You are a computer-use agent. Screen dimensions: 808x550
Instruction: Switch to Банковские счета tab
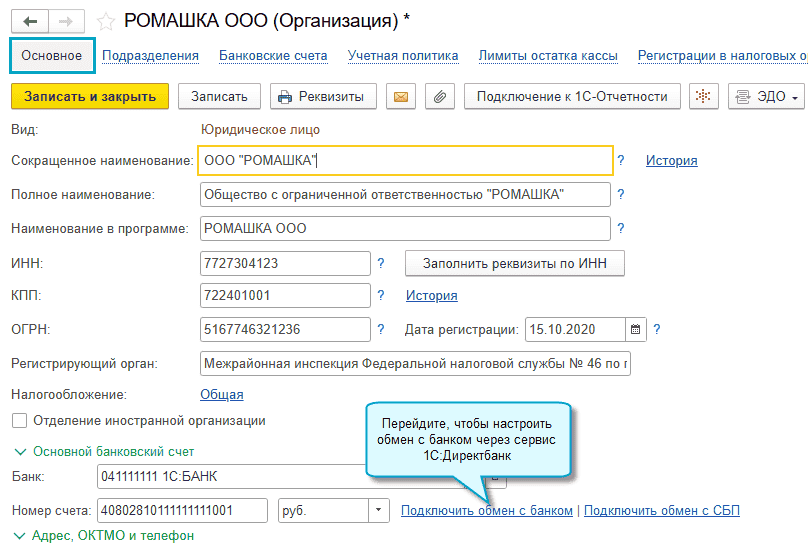click(273, 56)
